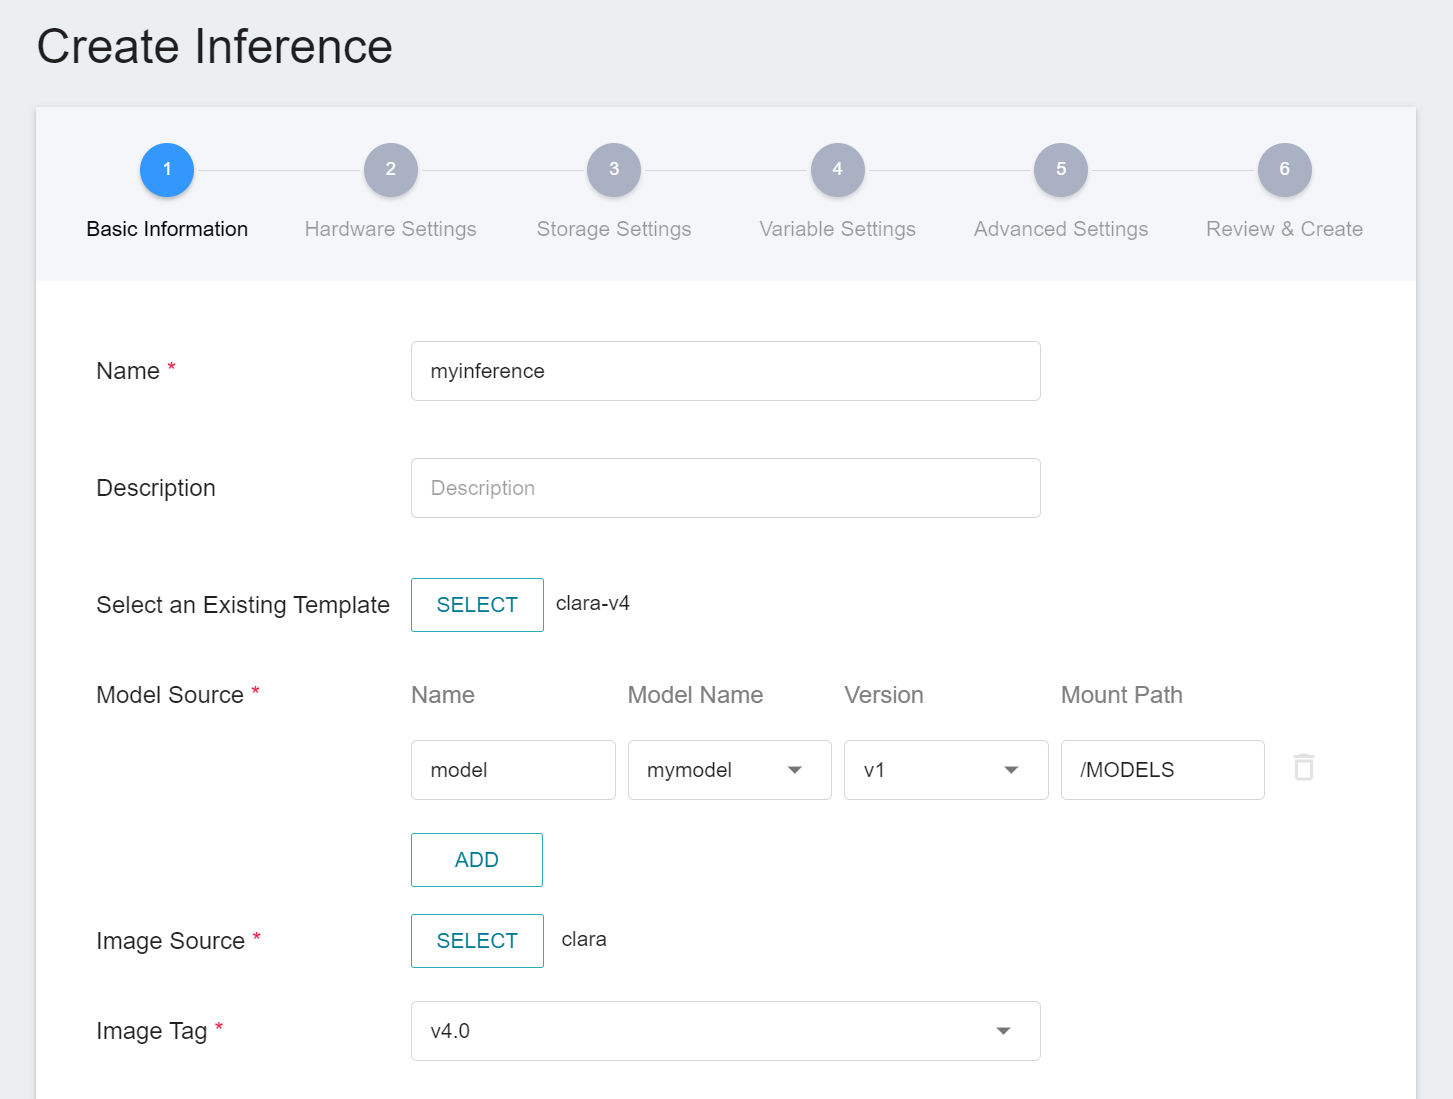Image resolution: width=1453 pixels, height=1099 pixels.
Task: Click the Storage Settings step label
Action: pos(614,229)
